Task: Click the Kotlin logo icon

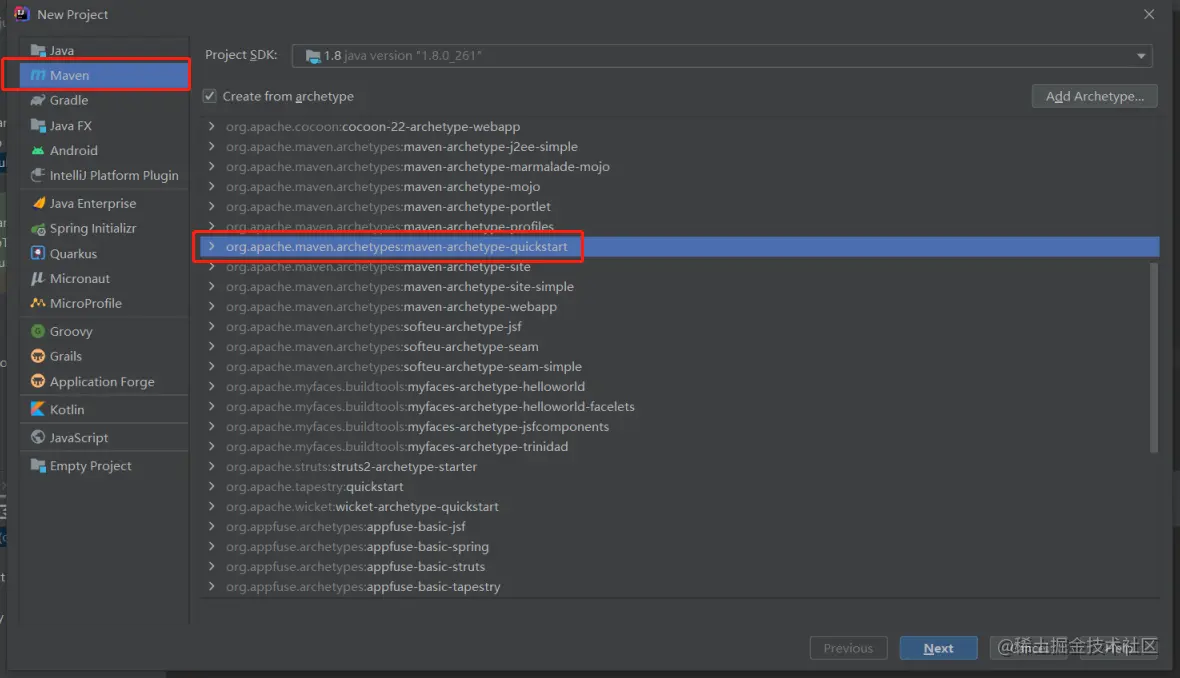Action: pyautogui.click(x=38, y=409)
